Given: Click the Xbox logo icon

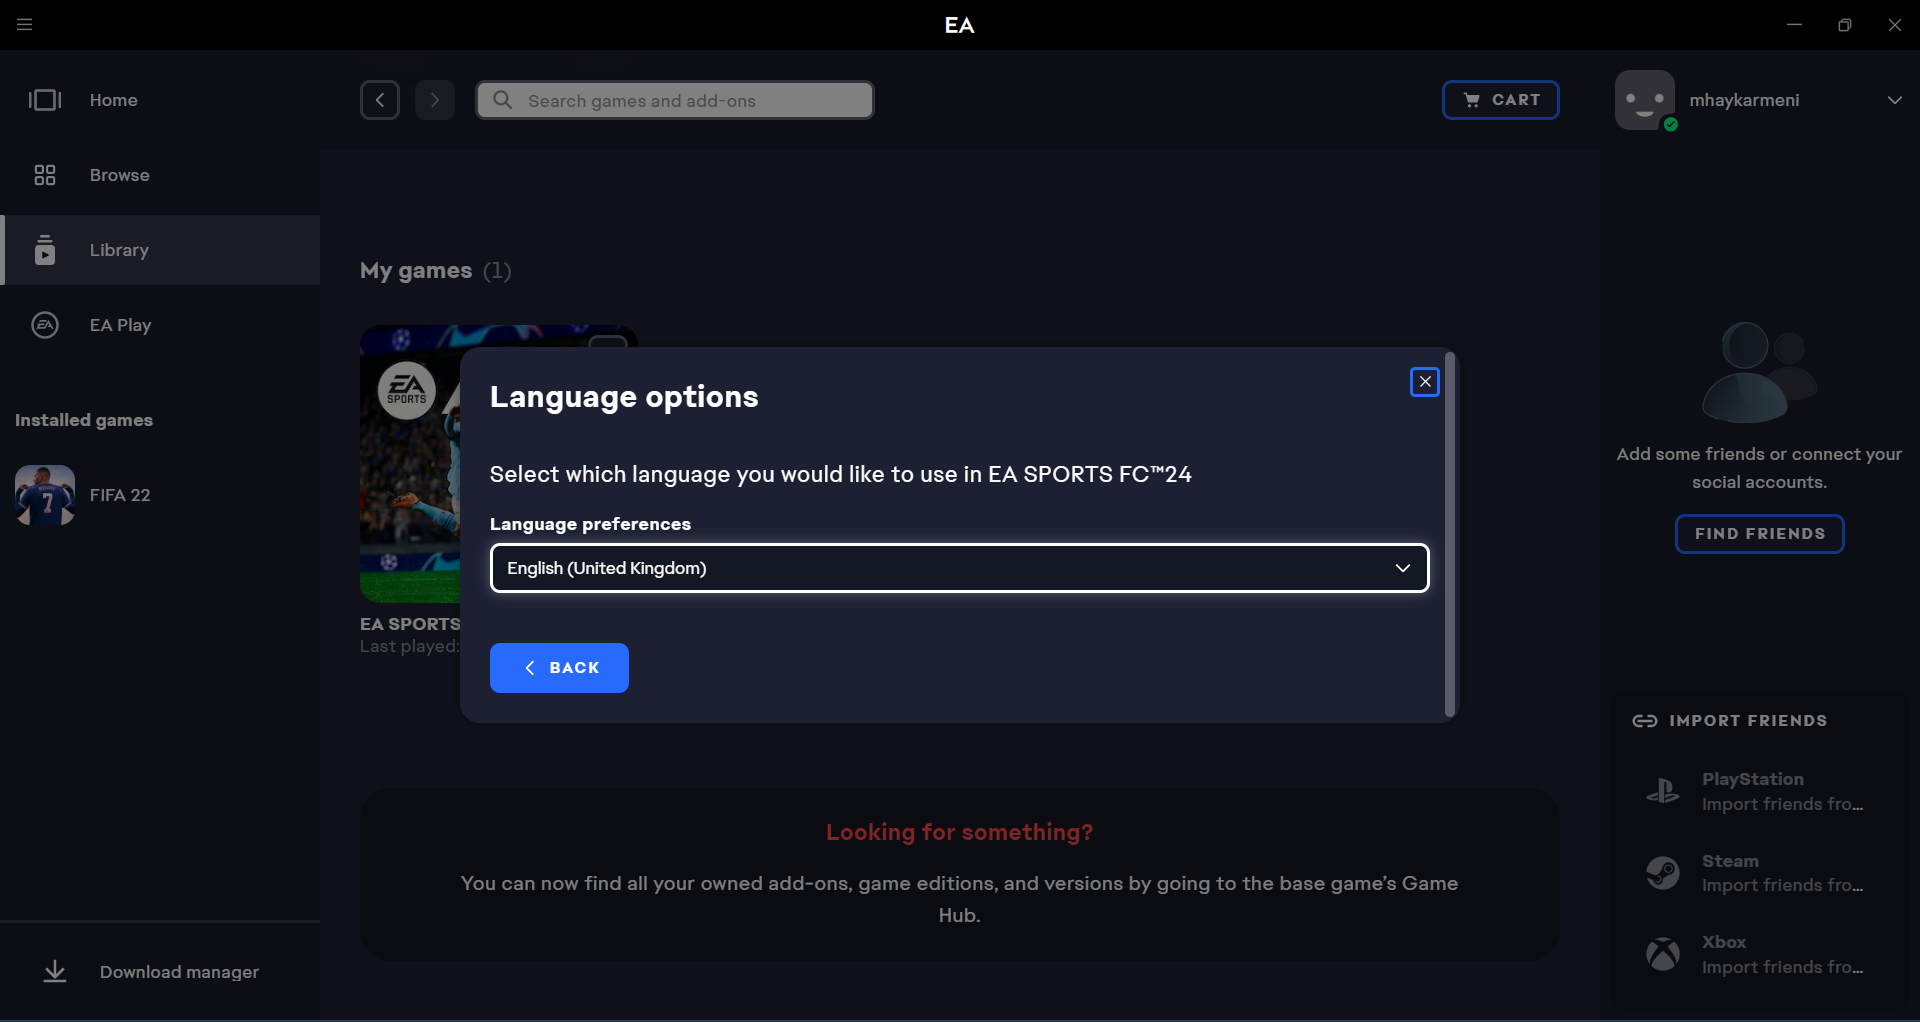Looking at the screenshot, I should coord(1663,954).
